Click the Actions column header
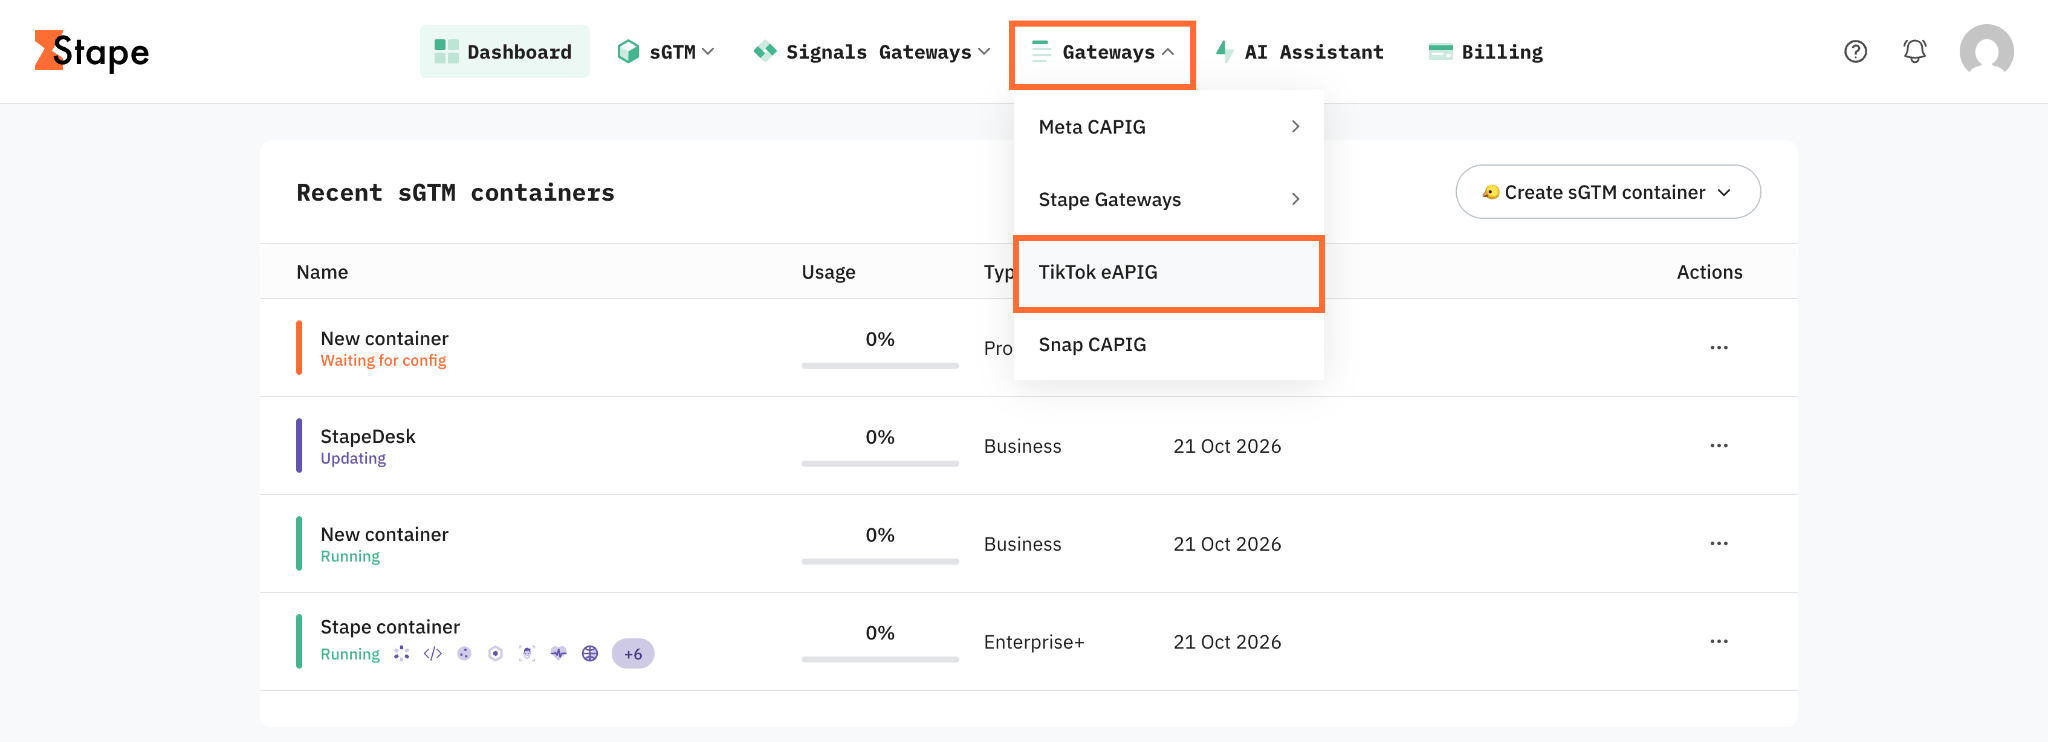The width and height of the screenshot is (2048, 742). pos(1709,272)
